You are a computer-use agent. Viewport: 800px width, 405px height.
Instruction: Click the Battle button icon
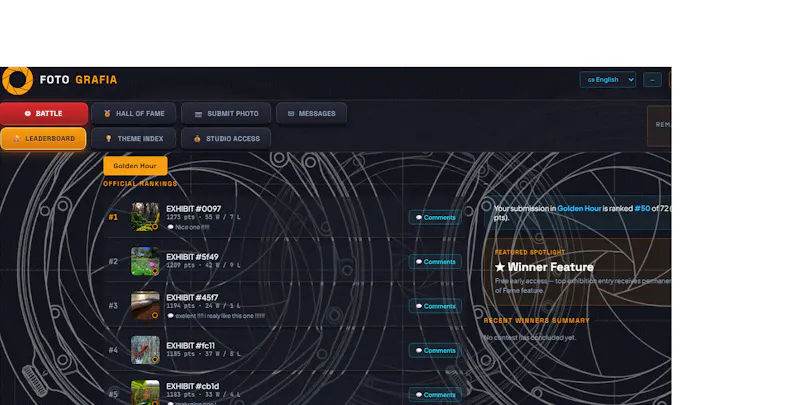pos(28,114)
